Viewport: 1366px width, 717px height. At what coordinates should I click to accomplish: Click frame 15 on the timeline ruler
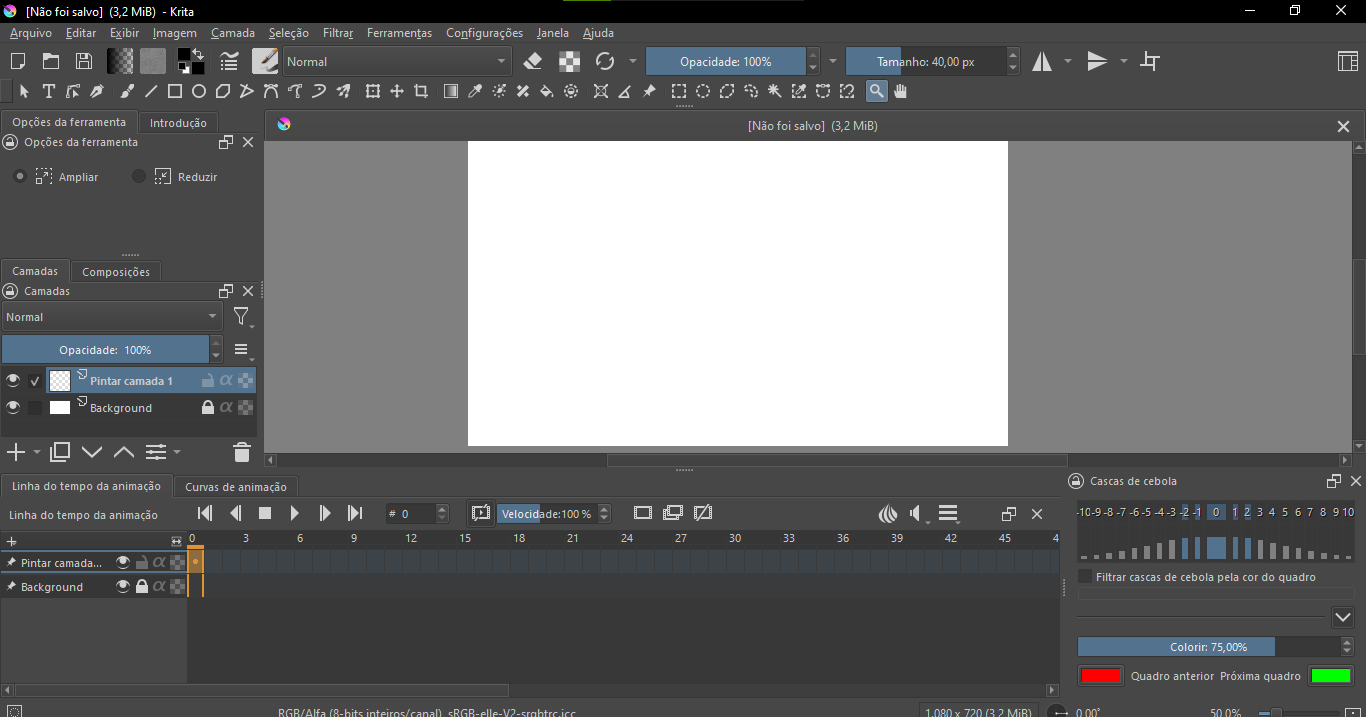coord(465,539)
